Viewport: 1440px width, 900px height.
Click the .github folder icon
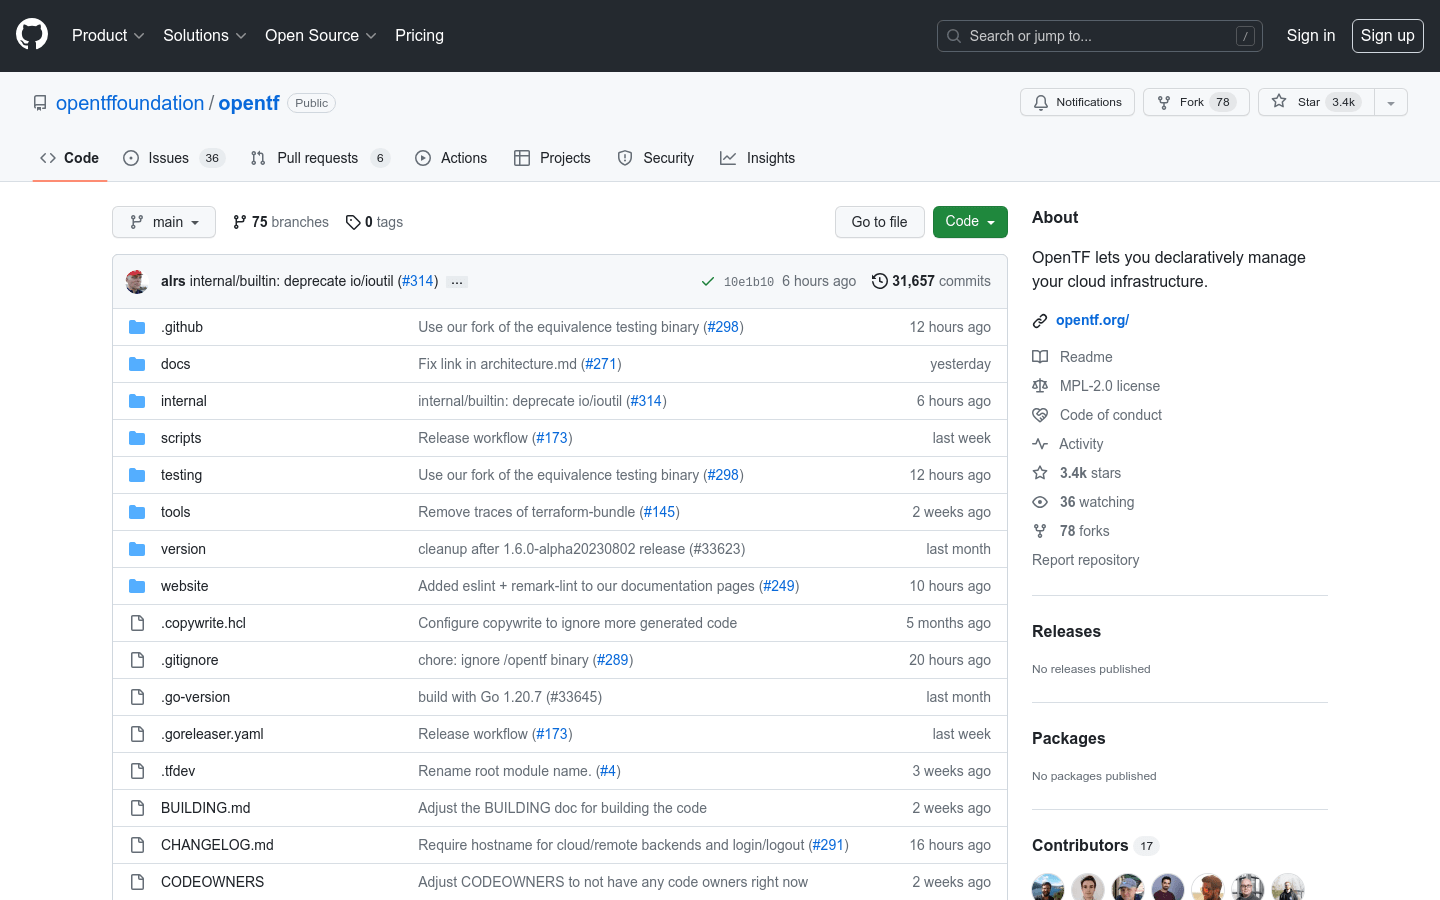[x=137, y=327]
